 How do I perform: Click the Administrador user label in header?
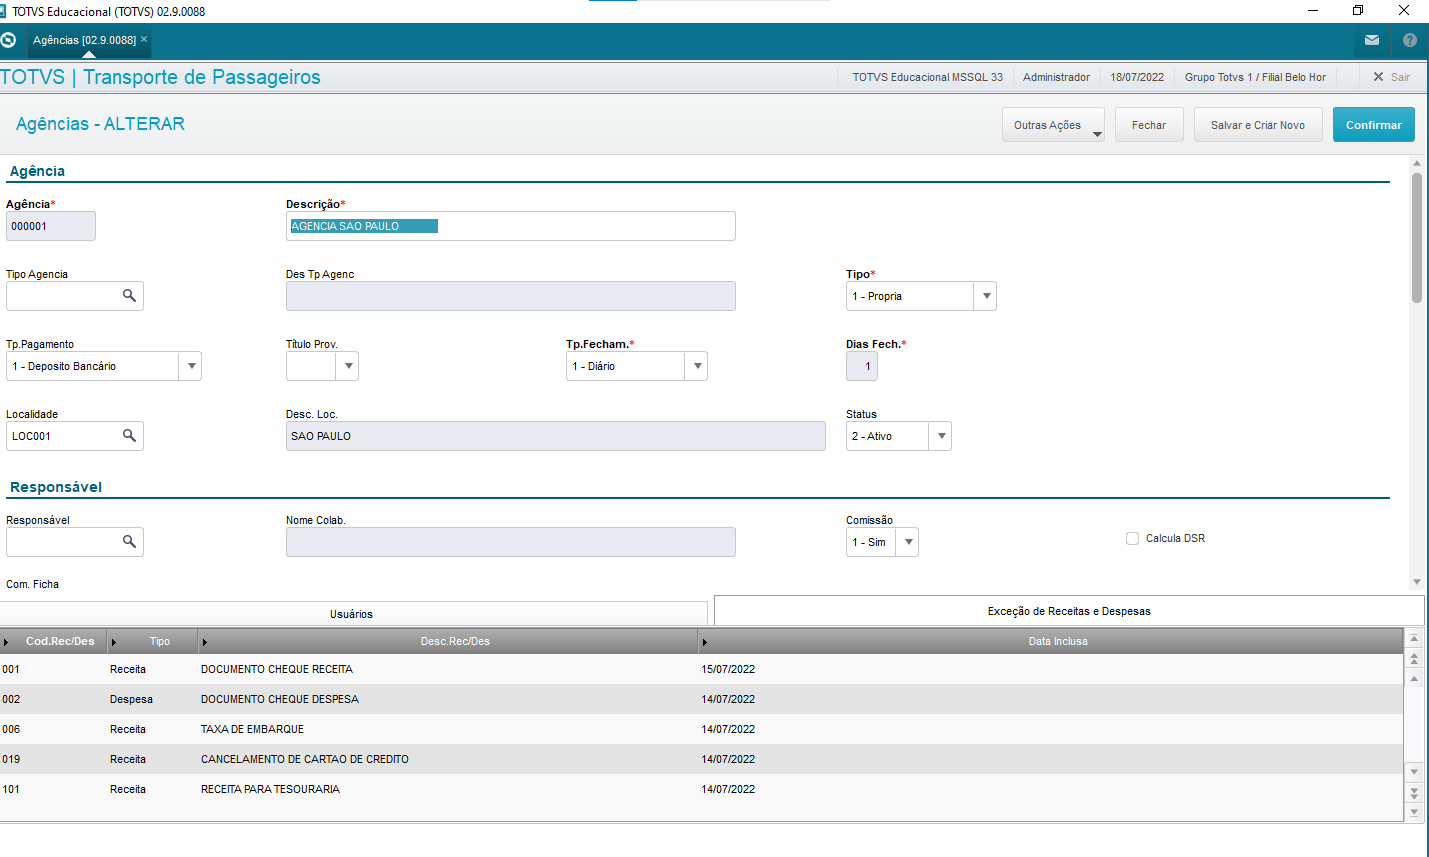click(1056, 77)
